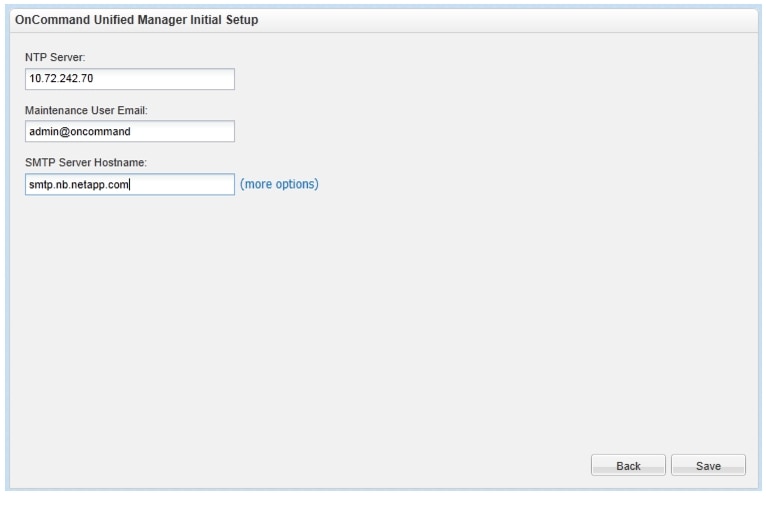Click the "NTP Server:" label
This screenshot has height=516, width=766.
(x=55, y=59)
